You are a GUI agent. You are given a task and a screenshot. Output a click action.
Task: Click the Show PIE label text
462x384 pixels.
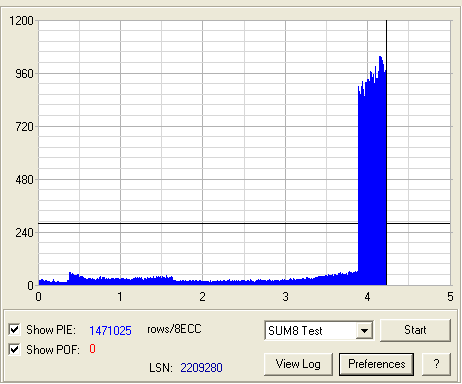coord(51,330)
